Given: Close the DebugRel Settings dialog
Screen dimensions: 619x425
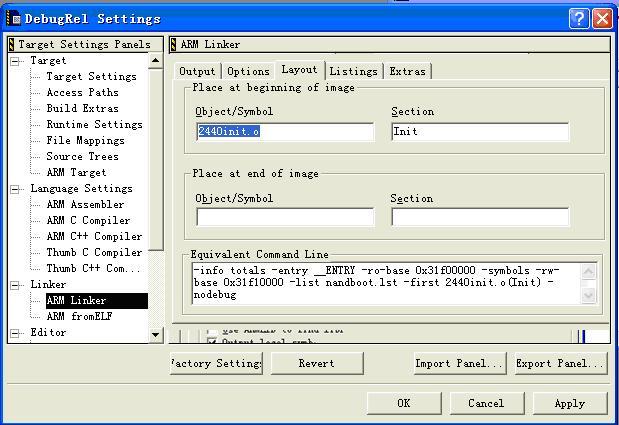Looking at the screenshot, I should (x=602, y=19).
